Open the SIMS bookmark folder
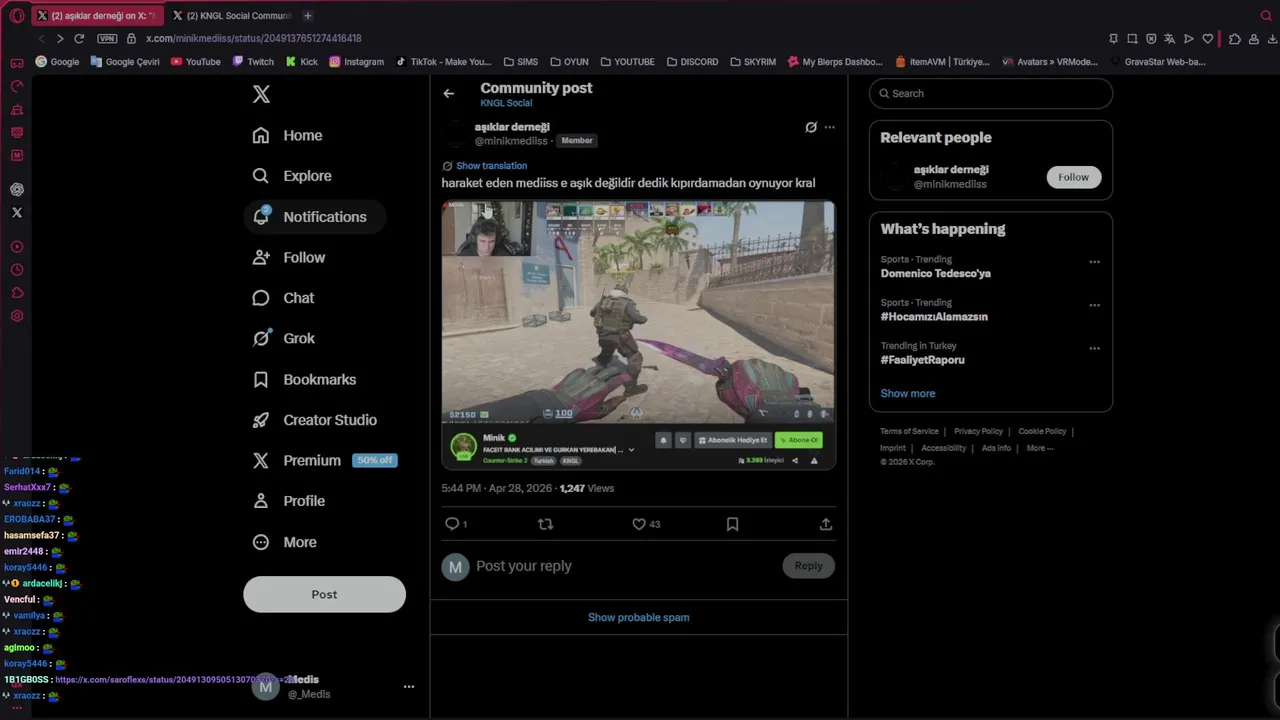The height and width of the screenshot is (720, 1280). [x=520, y=61]
